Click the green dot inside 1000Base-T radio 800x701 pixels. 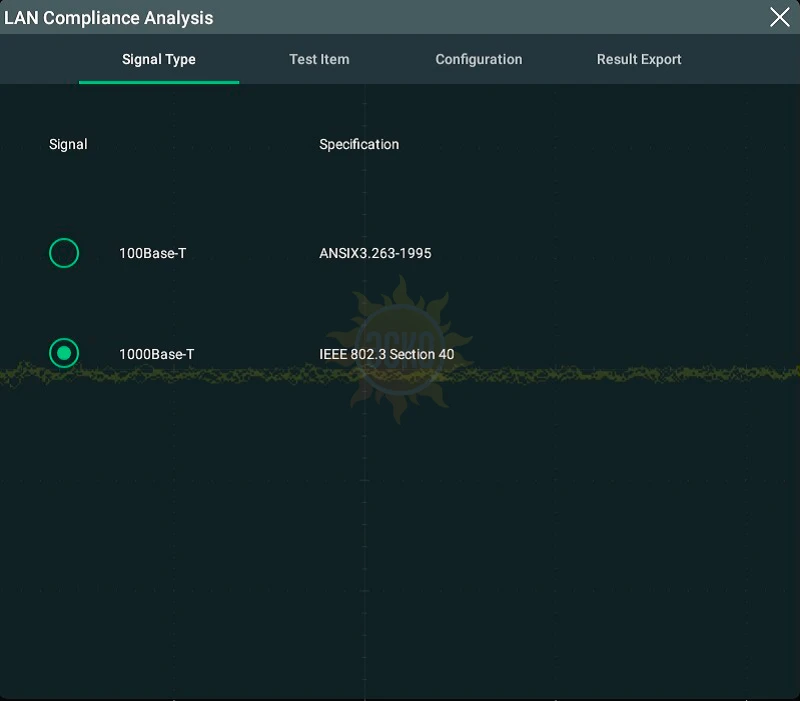64,353
